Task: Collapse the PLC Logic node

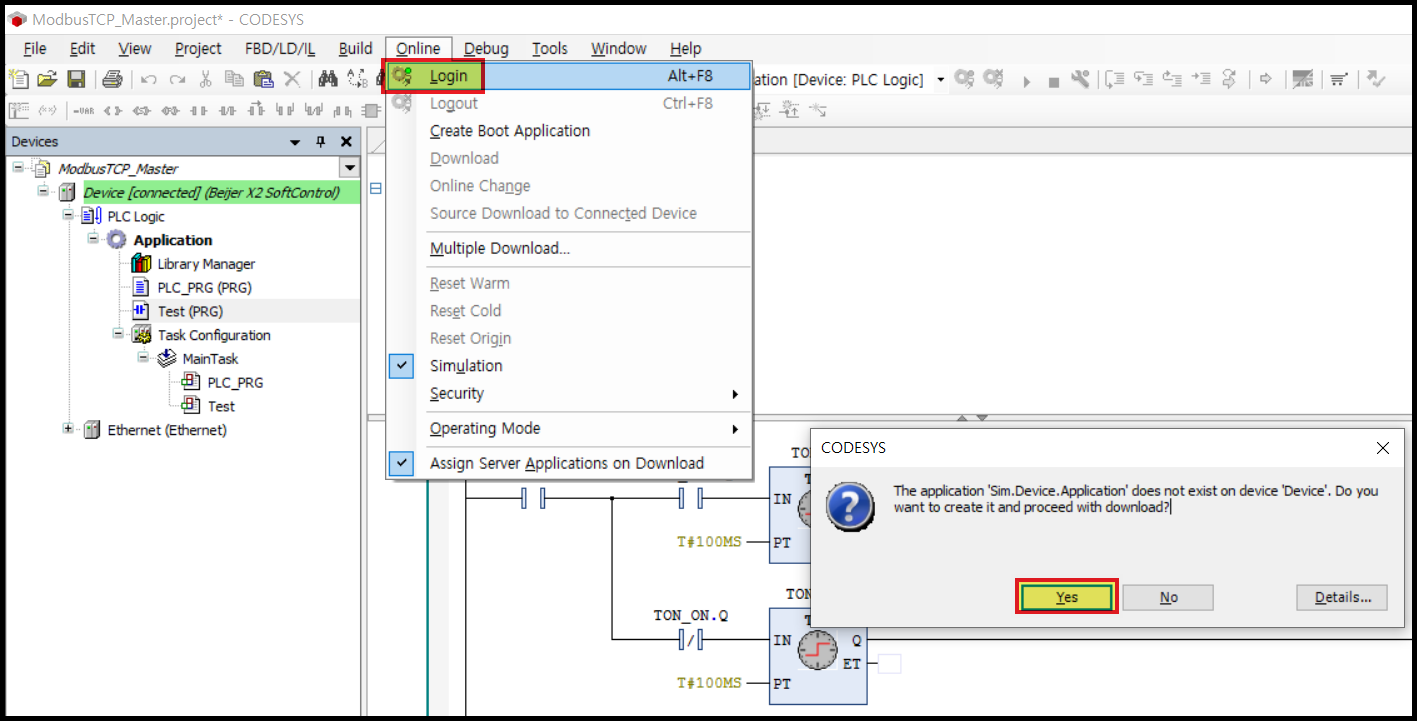Action: coord(68,215)
